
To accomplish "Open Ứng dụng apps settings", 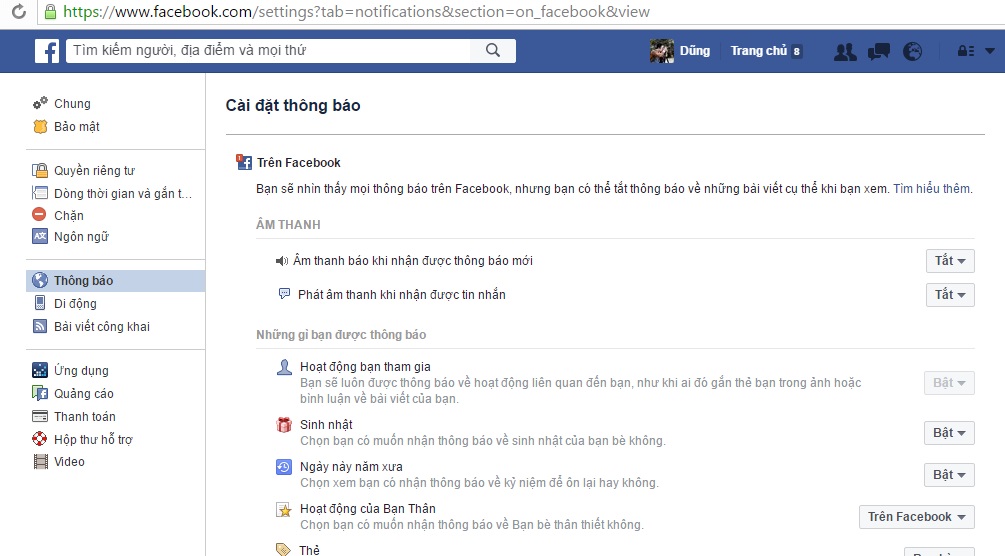I will point(81,371).
